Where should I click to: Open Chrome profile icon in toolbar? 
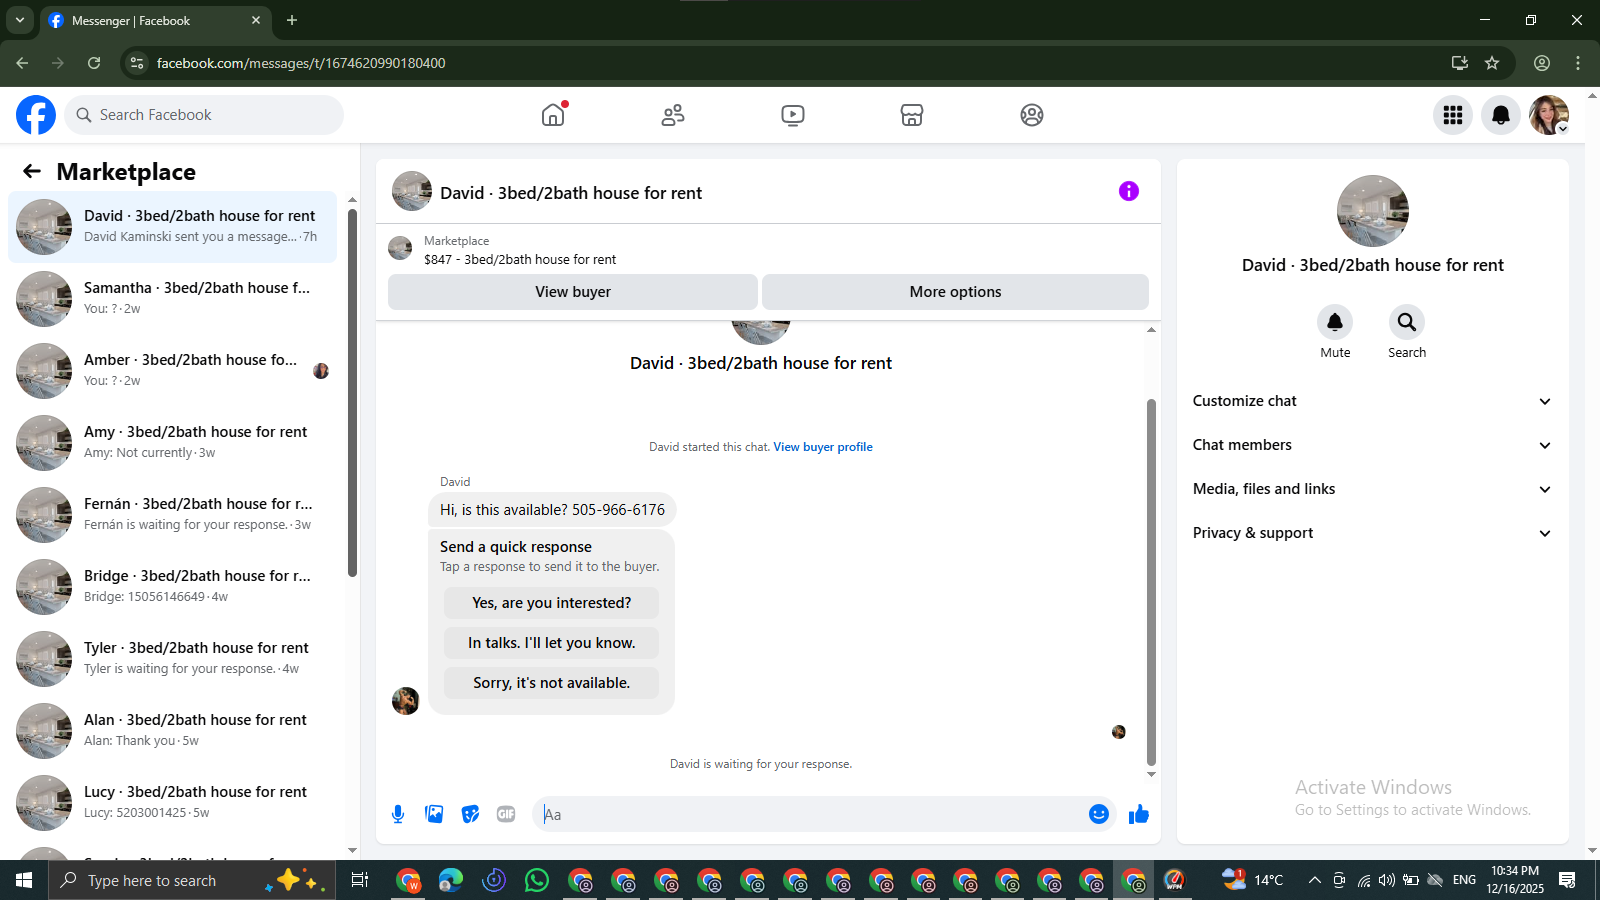(x=1542, y=63)
